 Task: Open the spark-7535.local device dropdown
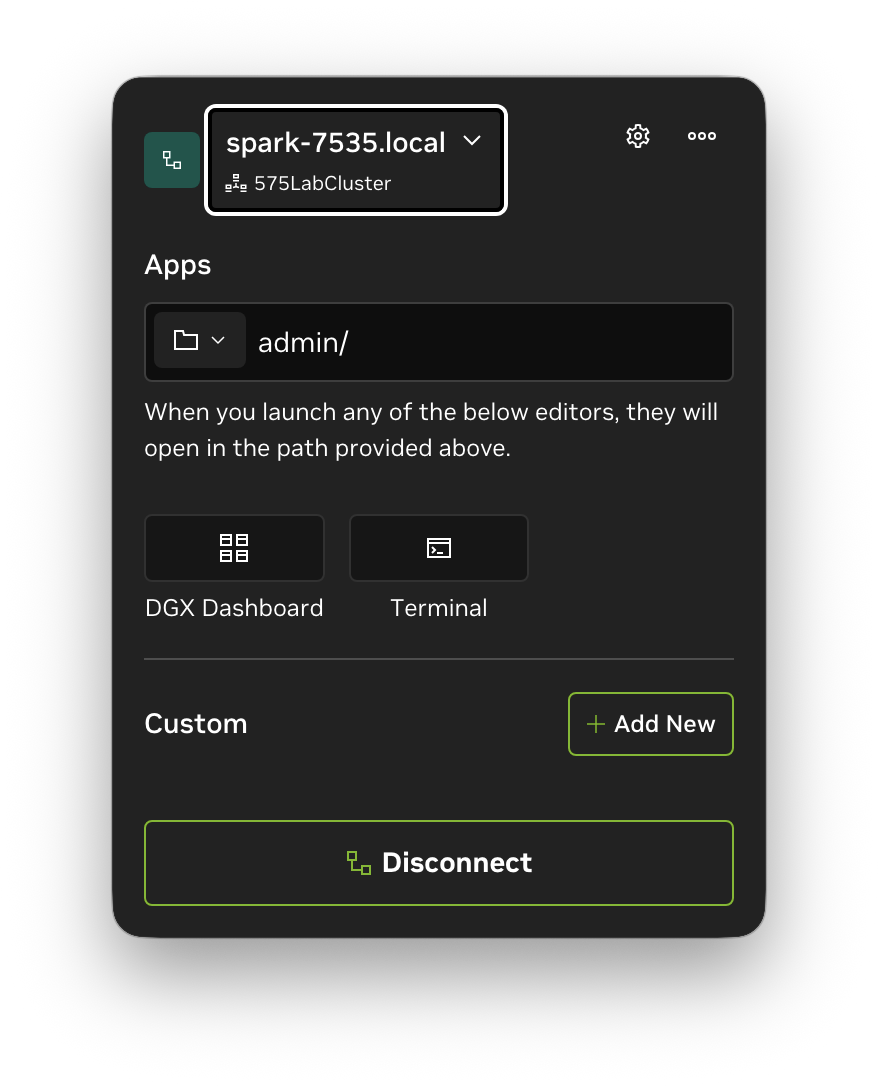point(356,160)
